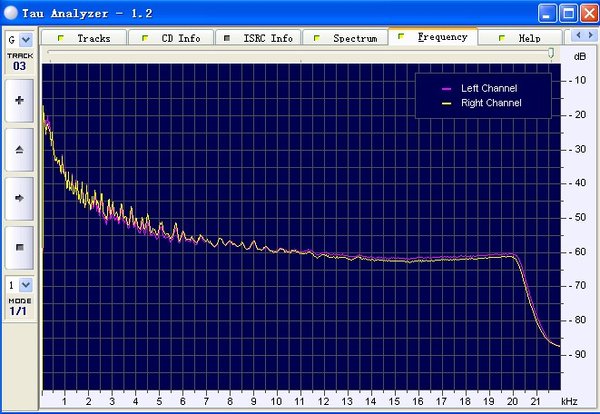
Task: Click the right arrow play button
Action: (20, 198)
